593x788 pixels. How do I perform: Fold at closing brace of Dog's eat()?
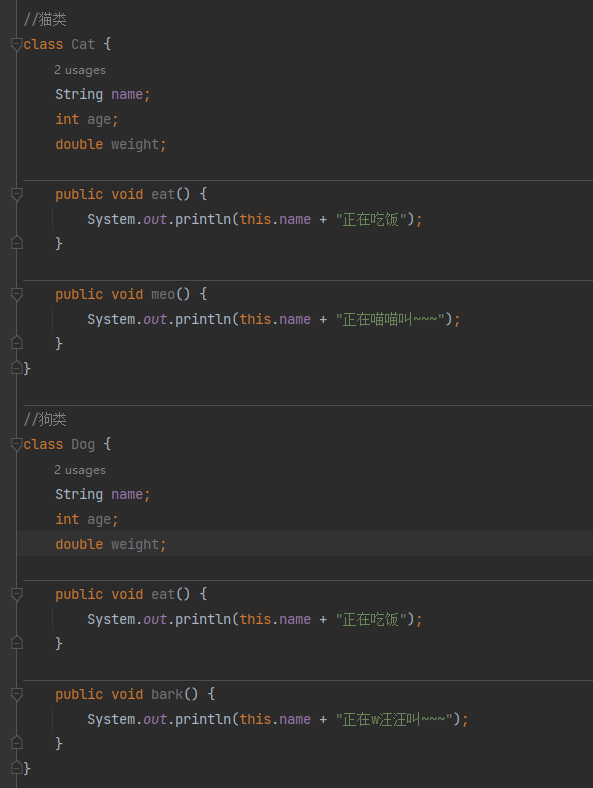(x=17, y=643)
